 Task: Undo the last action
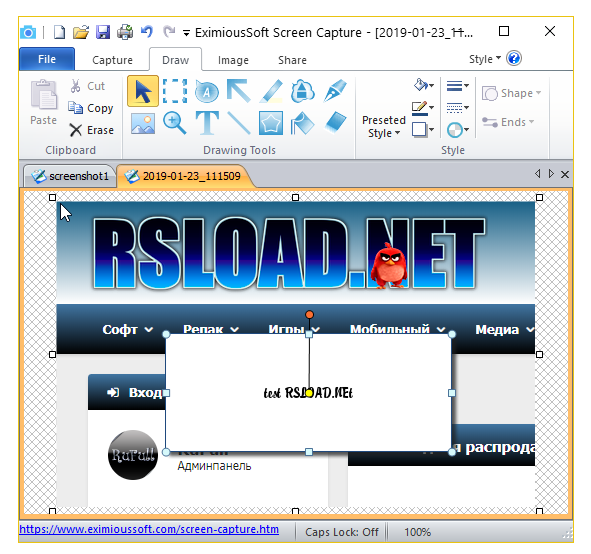(147, 32)
